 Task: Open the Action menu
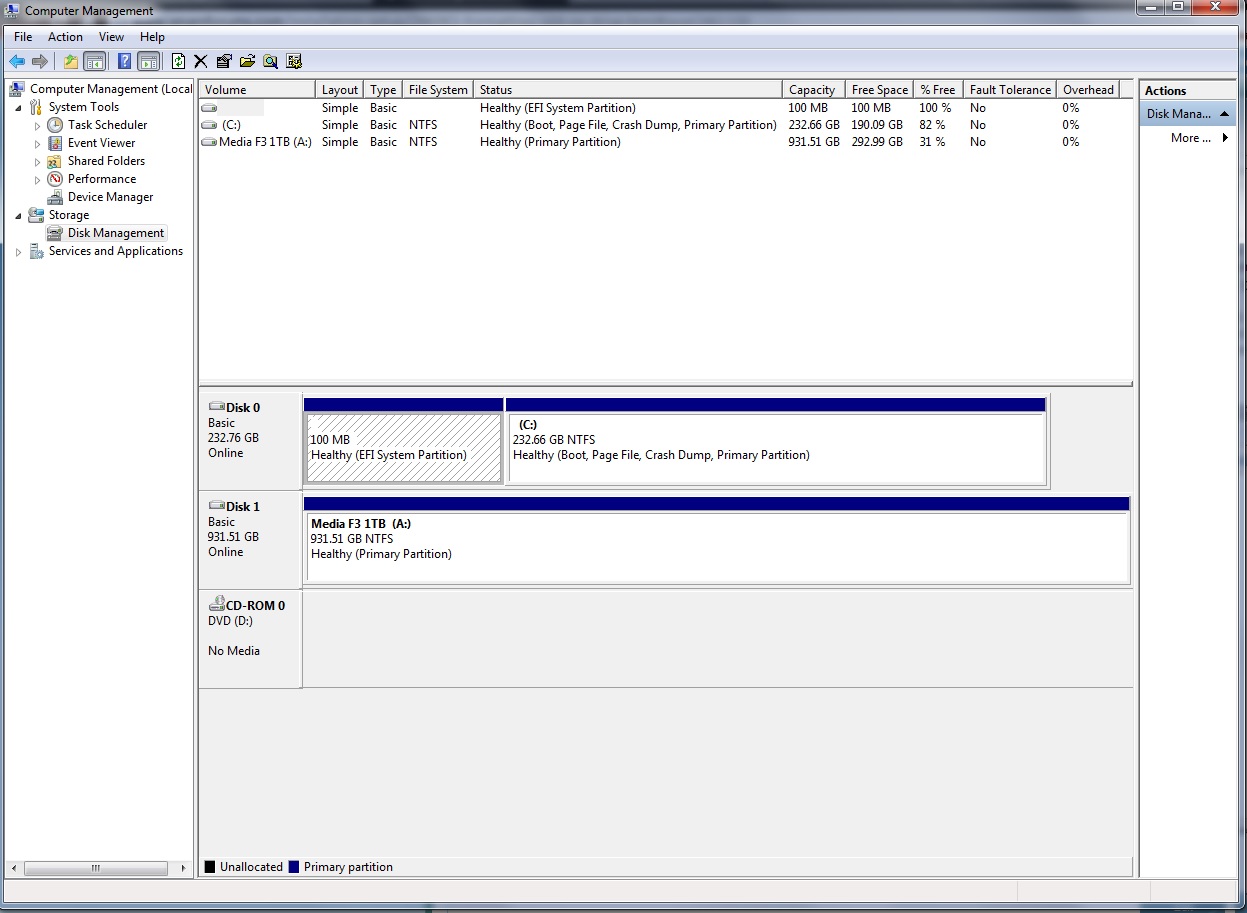point(66,37)
